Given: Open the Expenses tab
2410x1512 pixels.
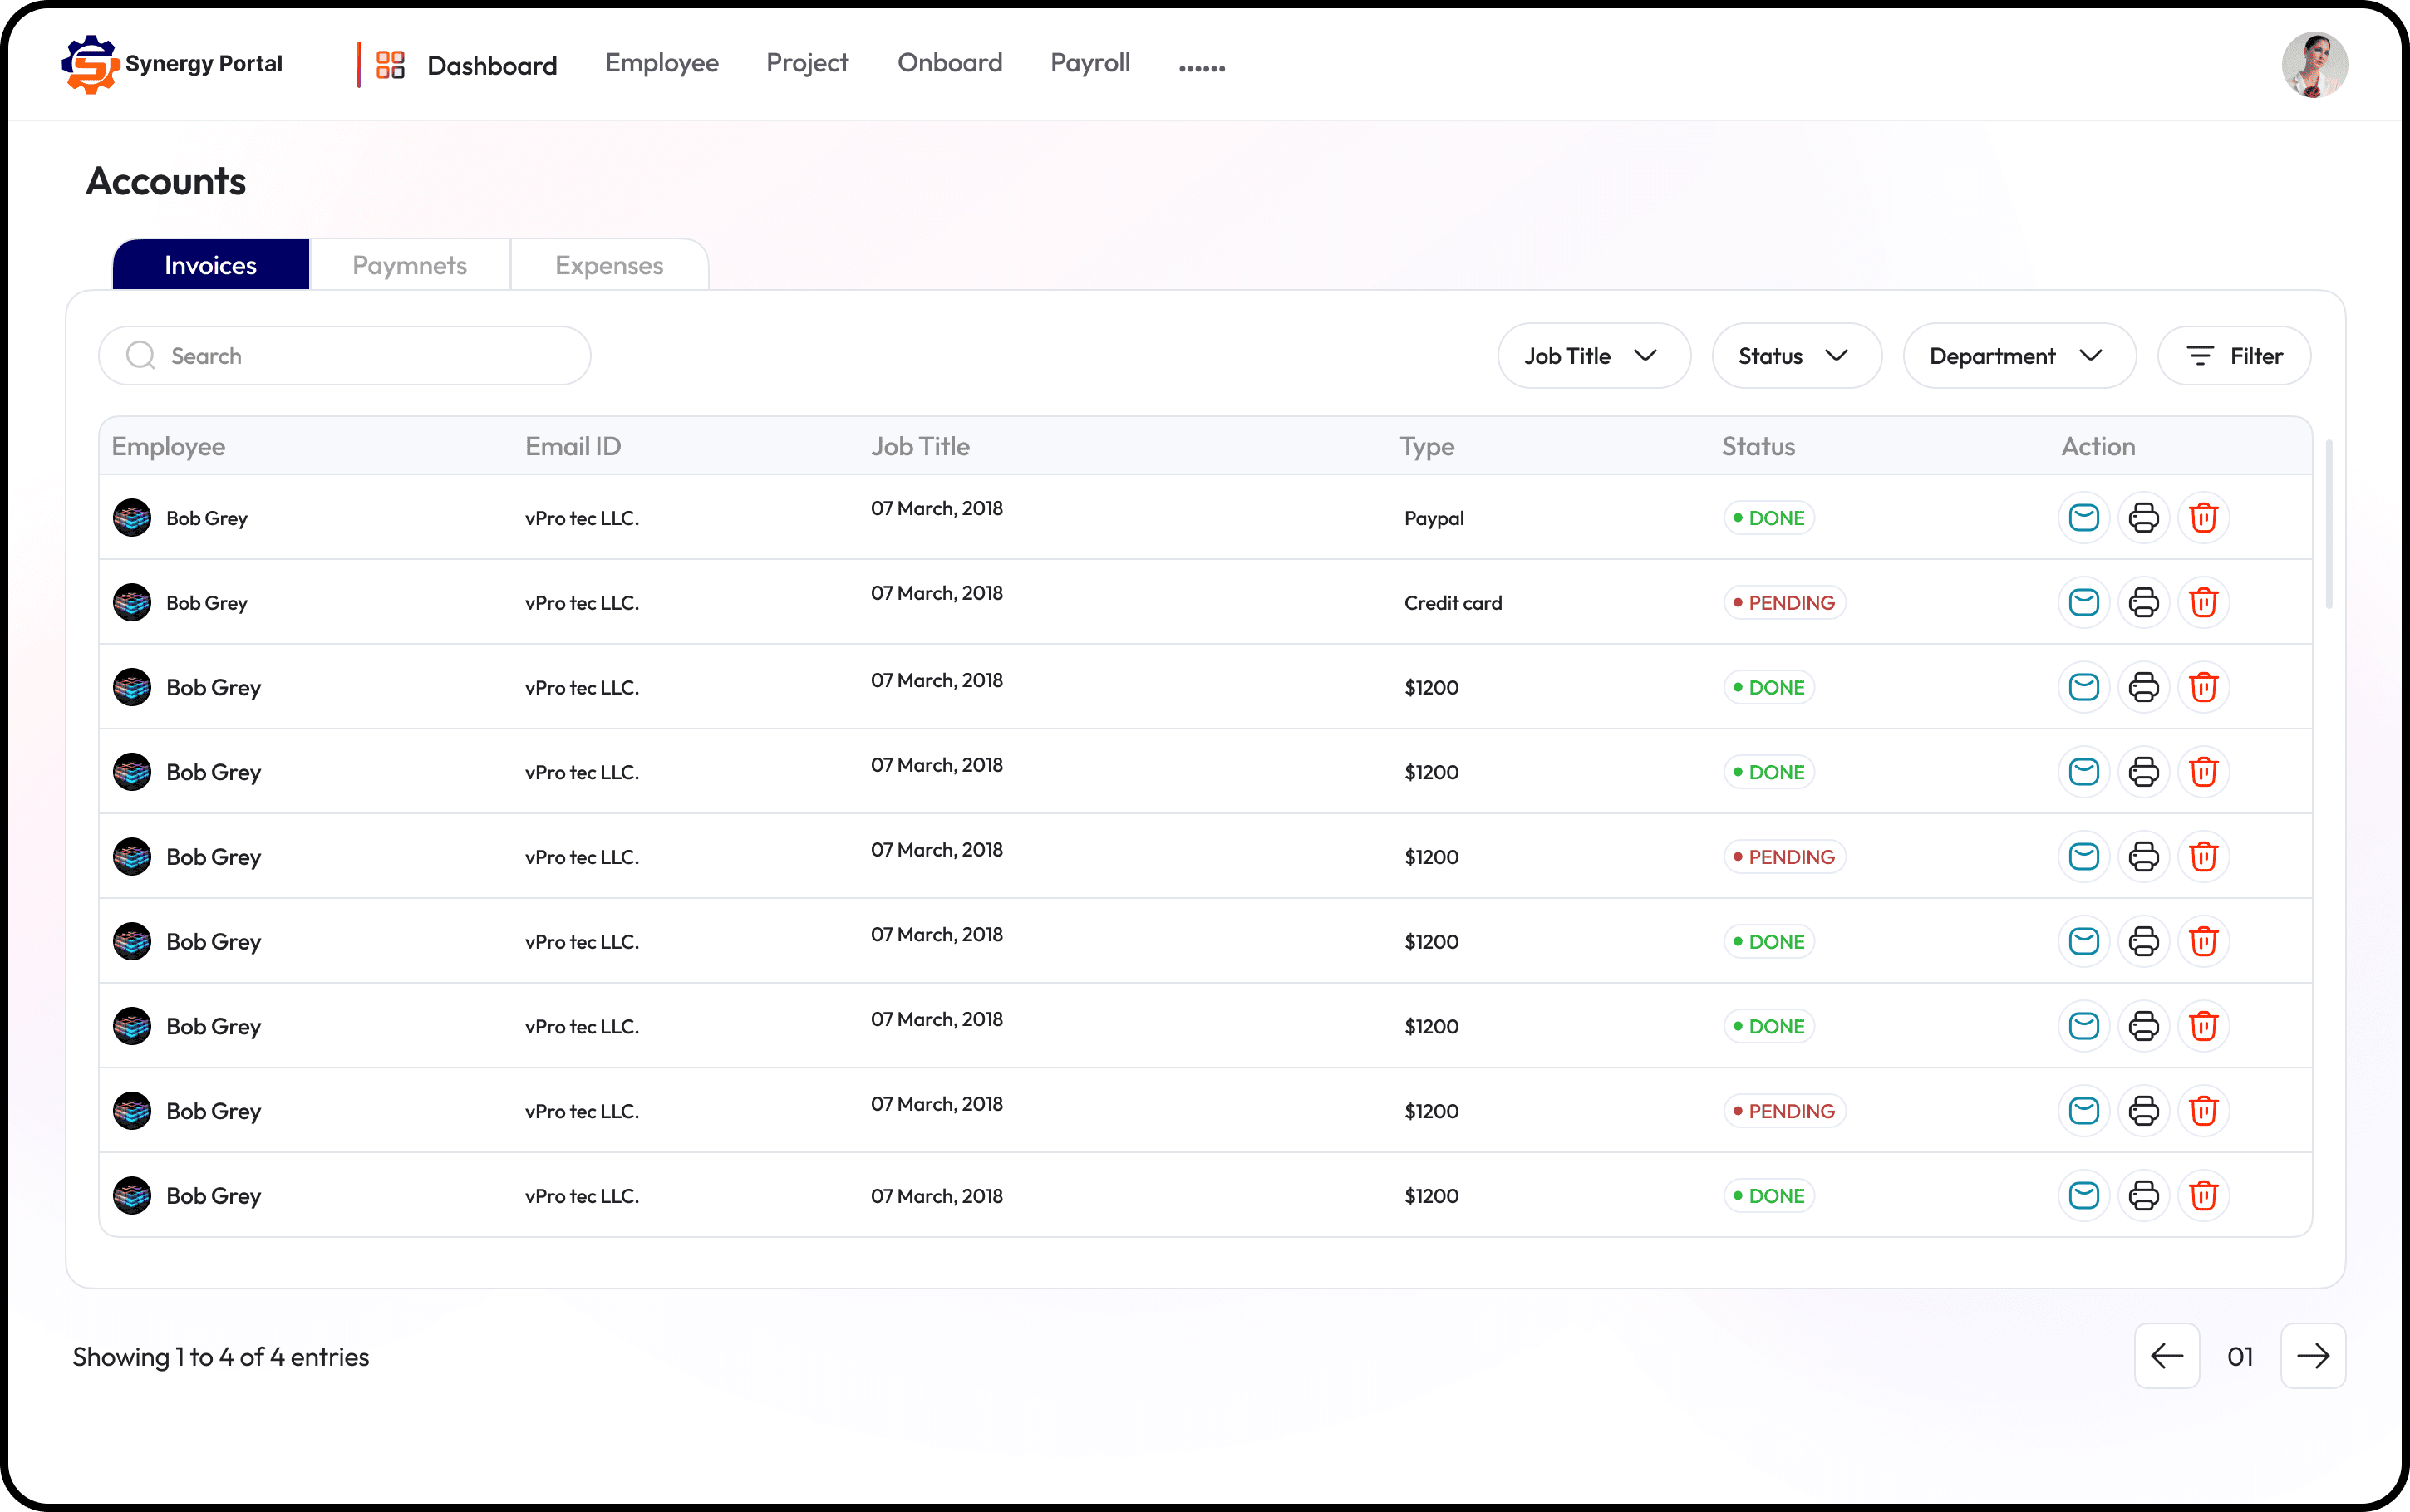Looking at the screenshot, I should [609, 266].
